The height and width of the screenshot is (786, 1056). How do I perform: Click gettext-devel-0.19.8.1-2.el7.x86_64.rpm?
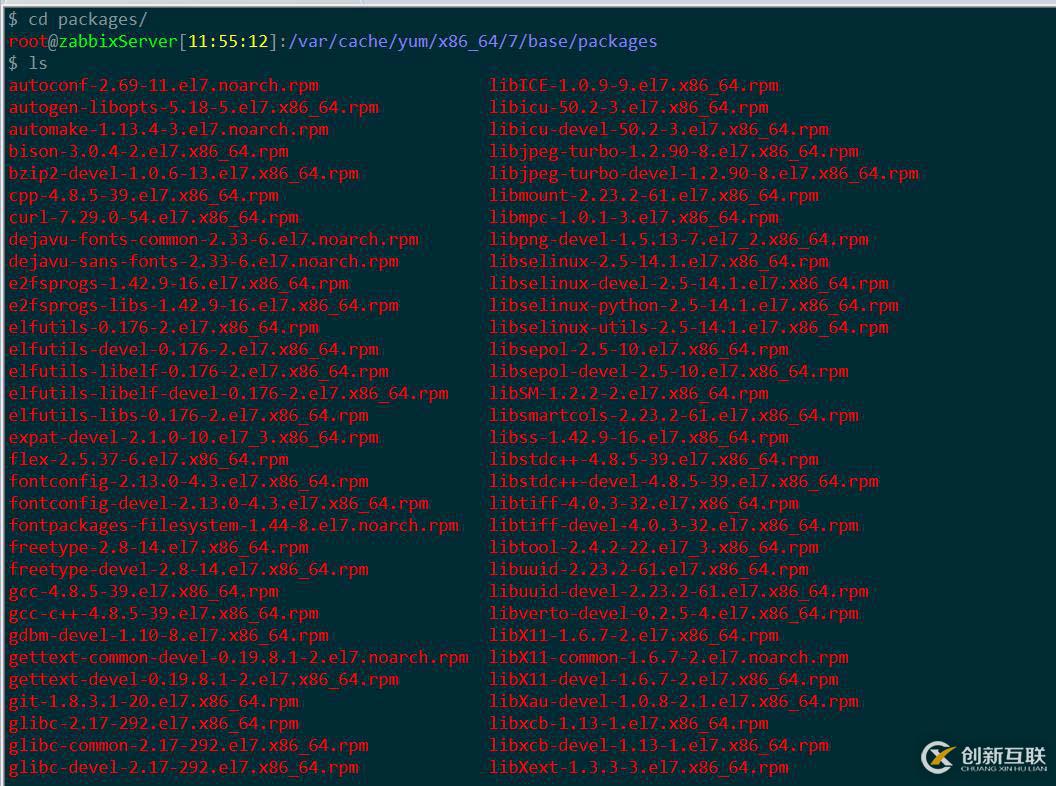pos(203,680)
